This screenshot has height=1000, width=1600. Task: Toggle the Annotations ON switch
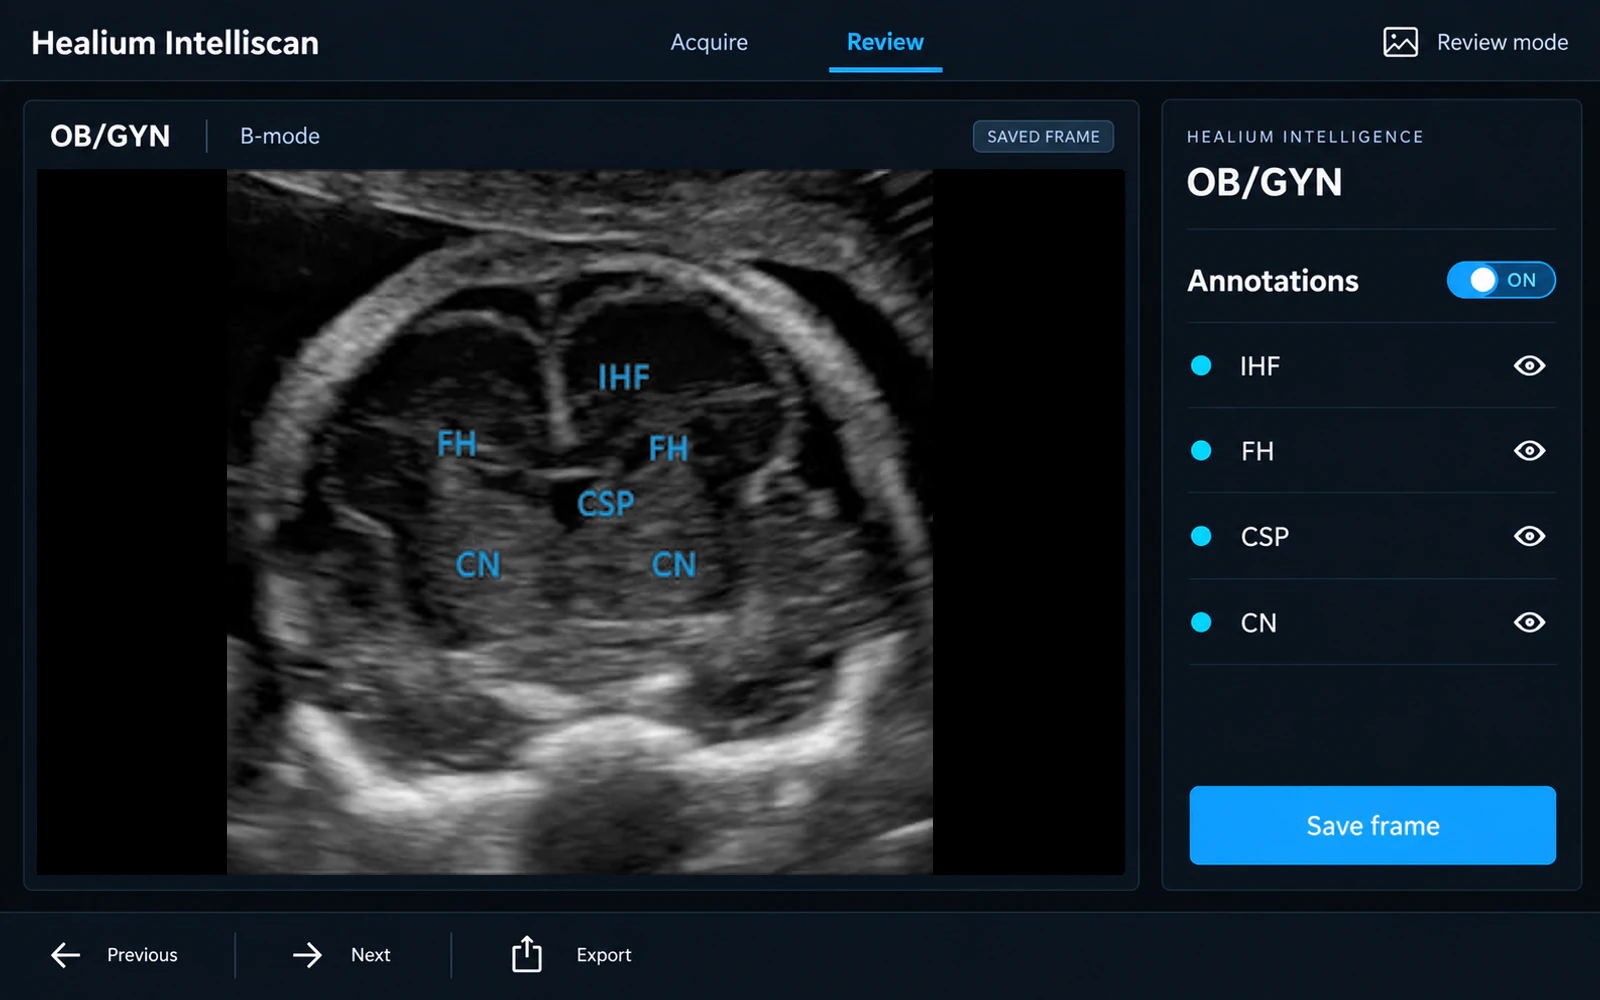(x=1500, y=280)
